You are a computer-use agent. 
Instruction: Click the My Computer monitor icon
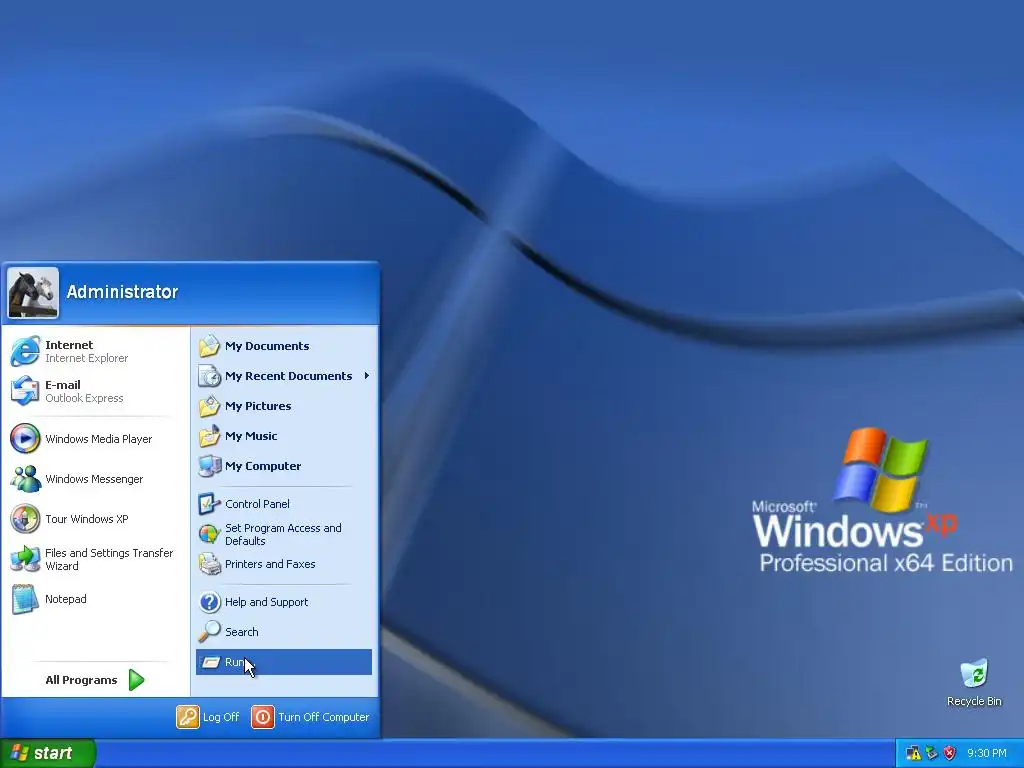pyautogui.click(x=210, y=466)
